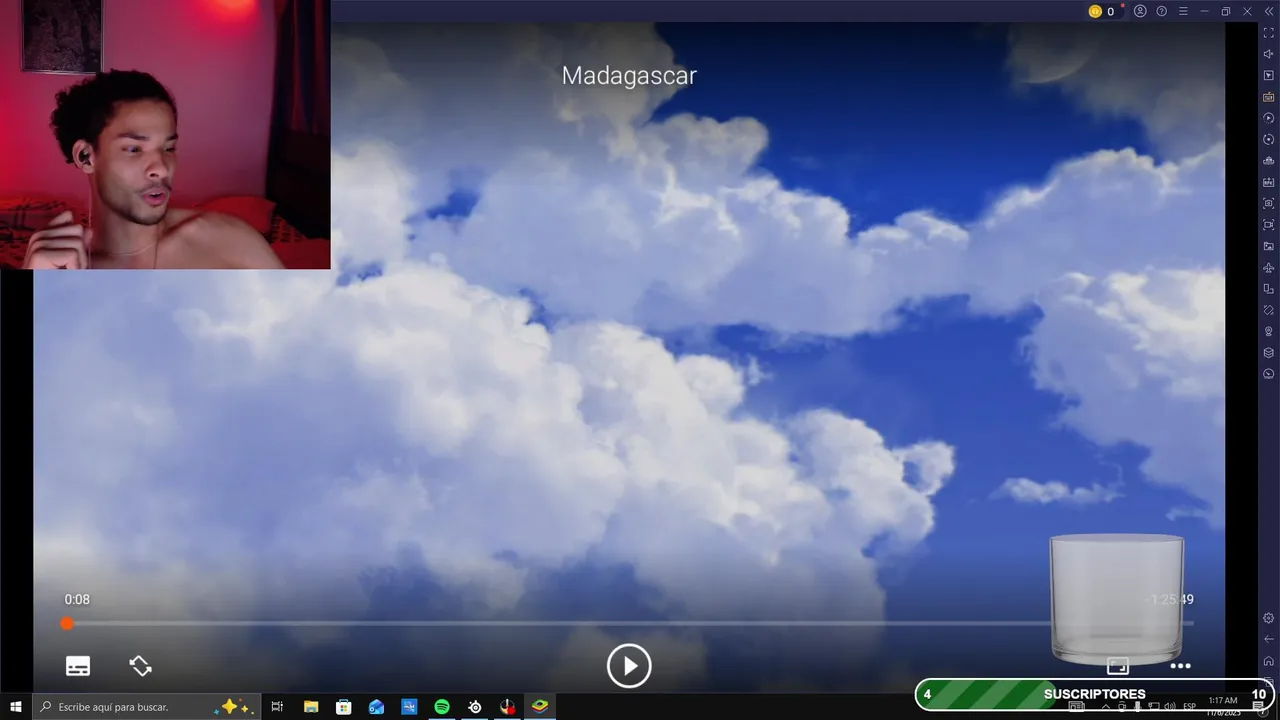Image resolution: width=1280 pixels, height=720 pixels.
Task: Open the BlueStacks account profile icon
Action: point(1140,11)
